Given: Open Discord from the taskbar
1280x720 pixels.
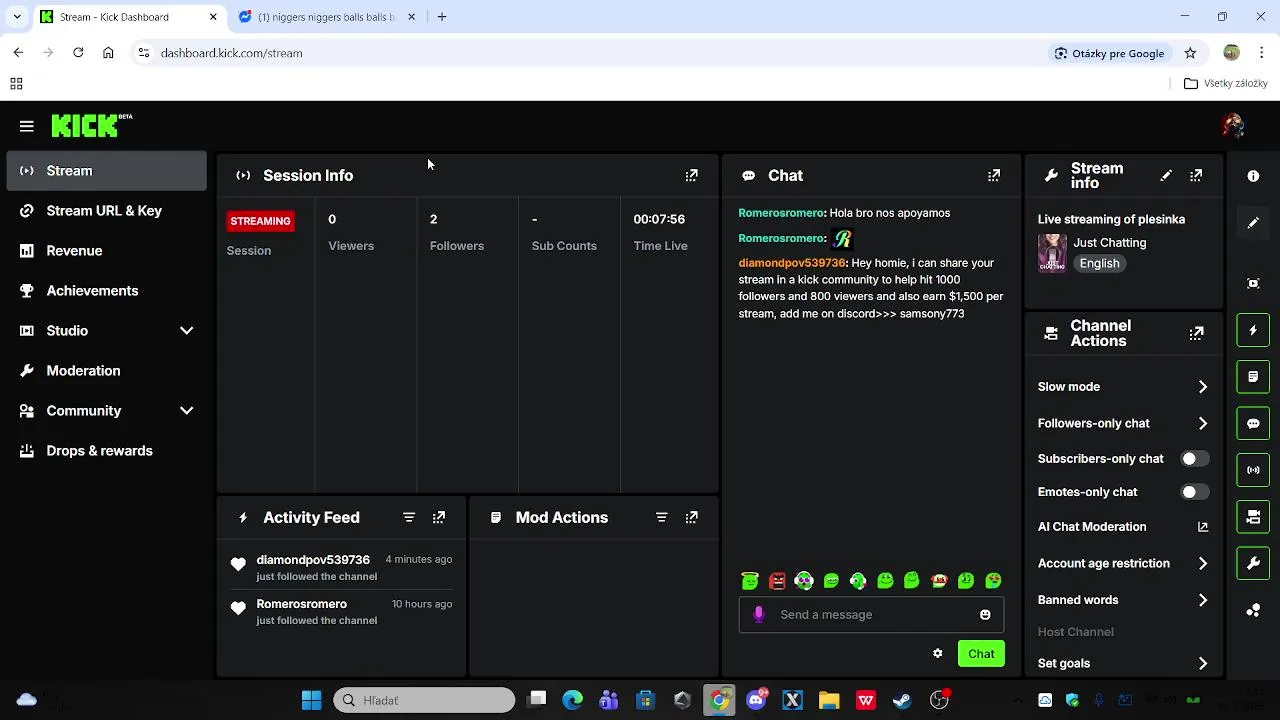Looking at the screenshot, I should point(756,700).
